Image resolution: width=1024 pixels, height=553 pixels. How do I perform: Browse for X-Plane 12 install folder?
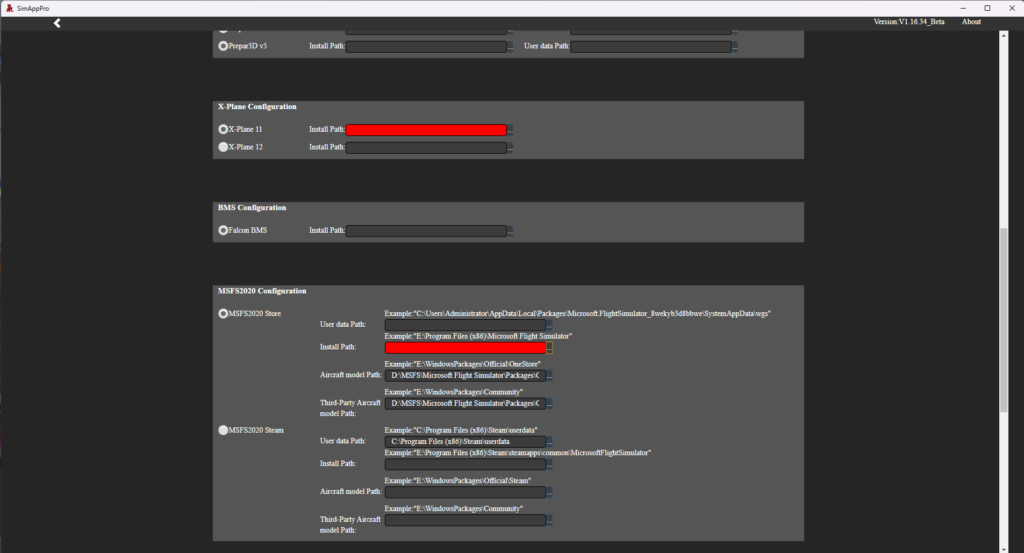click(510, 148)
